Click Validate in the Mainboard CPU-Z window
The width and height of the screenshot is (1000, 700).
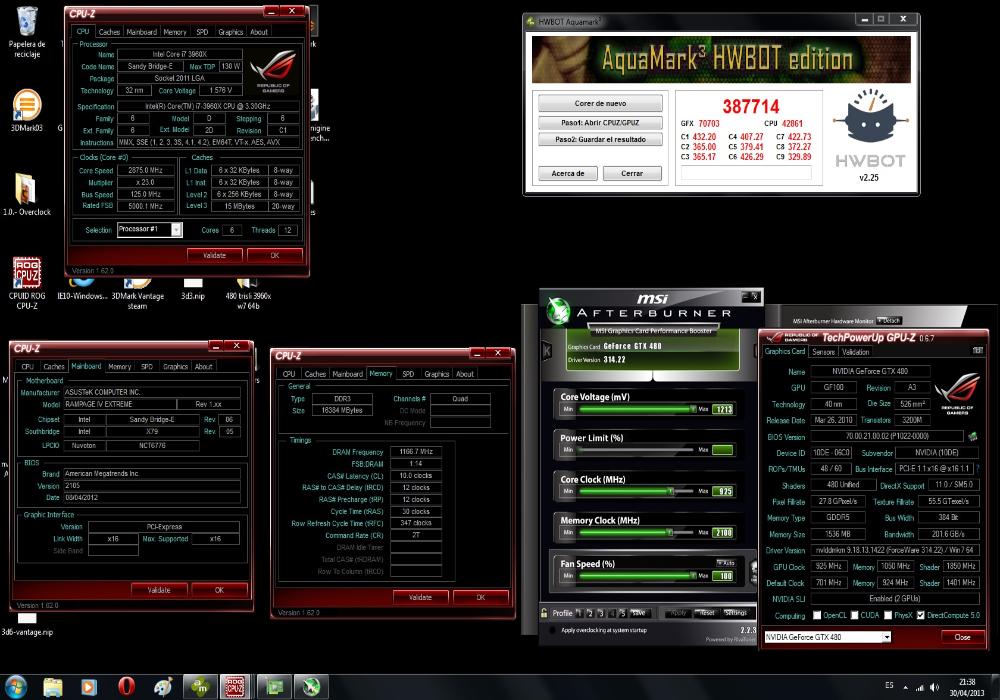(159, 590)
